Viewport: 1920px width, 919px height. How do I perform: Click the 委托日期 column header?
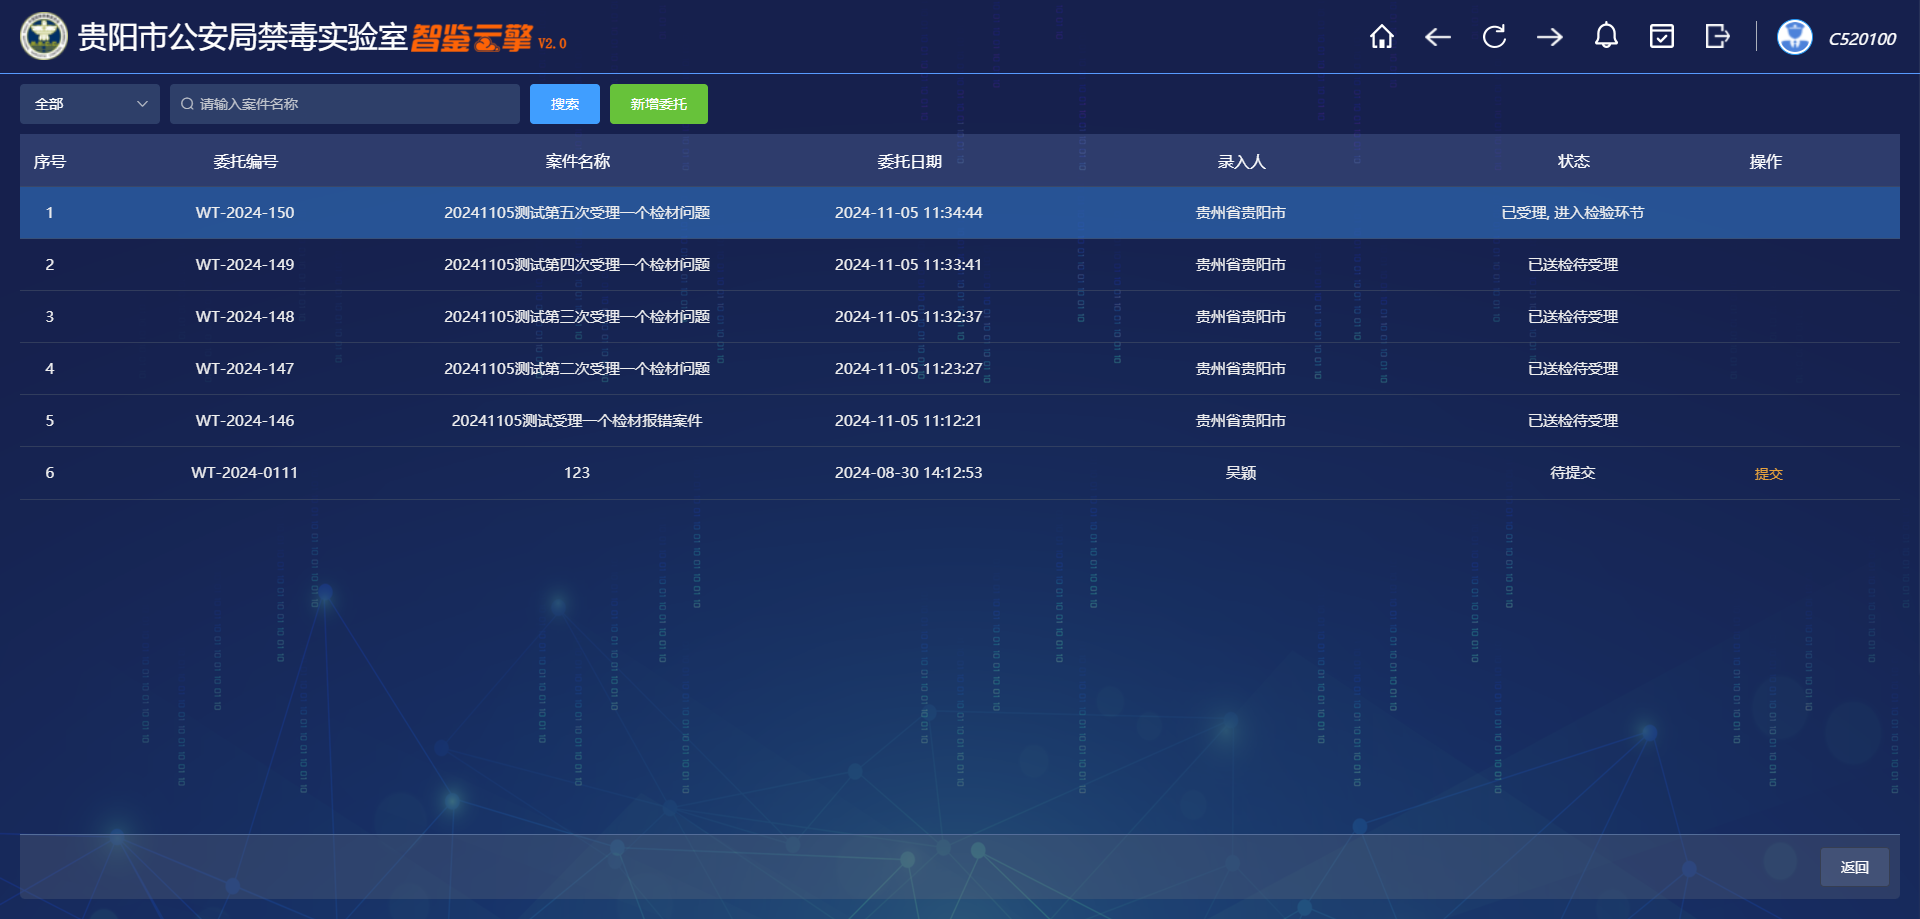[x=909, y=162]
